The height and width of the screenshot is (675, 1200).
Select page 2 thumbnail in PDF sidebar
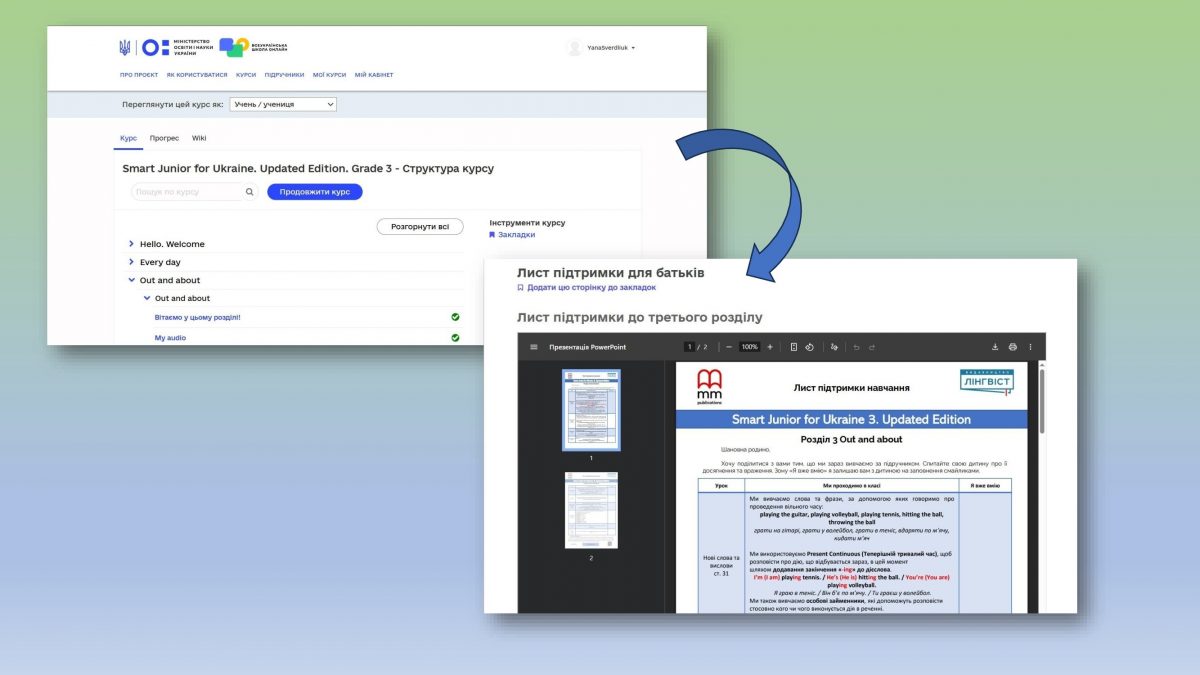591,510
